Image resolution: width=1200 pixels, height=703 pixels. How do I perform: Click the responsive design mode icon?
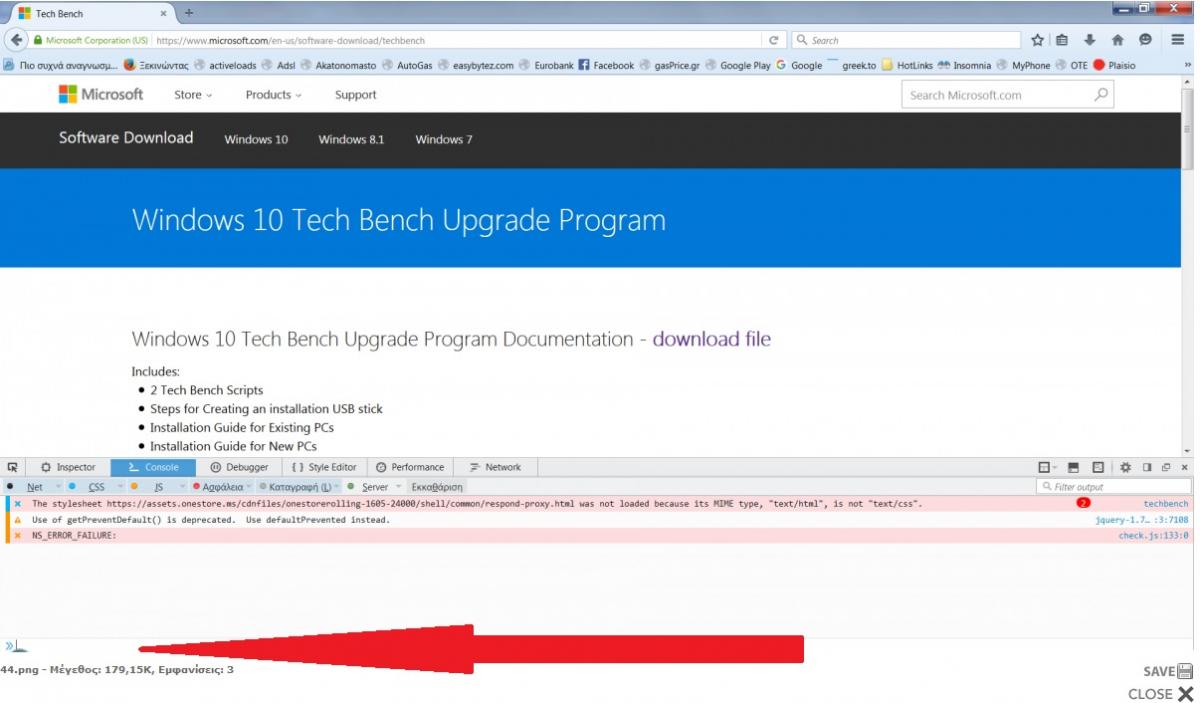point(1097,467)
